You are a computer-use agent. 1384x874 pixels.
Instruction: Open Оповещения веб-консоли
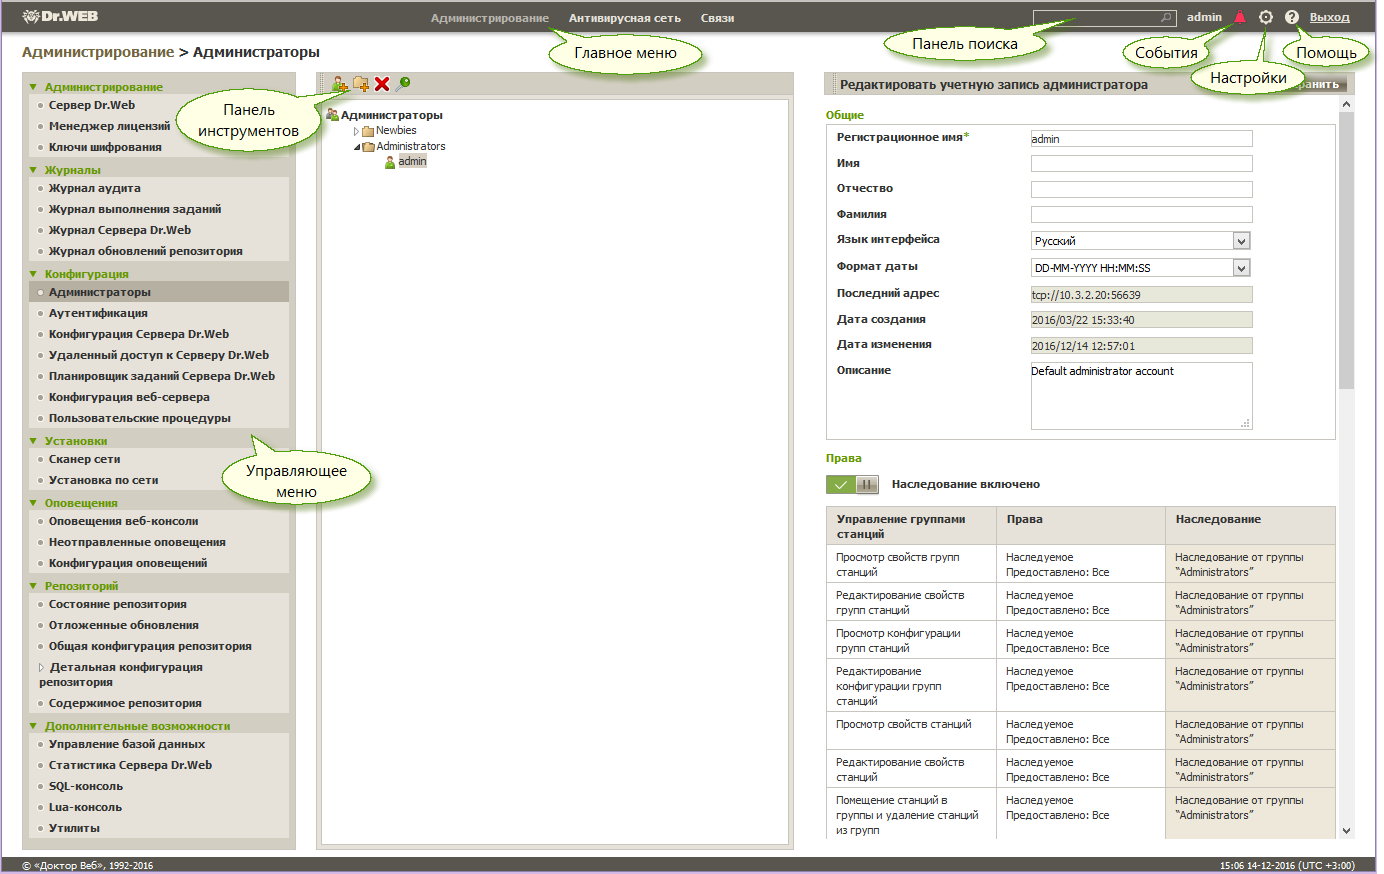tap(124, 521)
